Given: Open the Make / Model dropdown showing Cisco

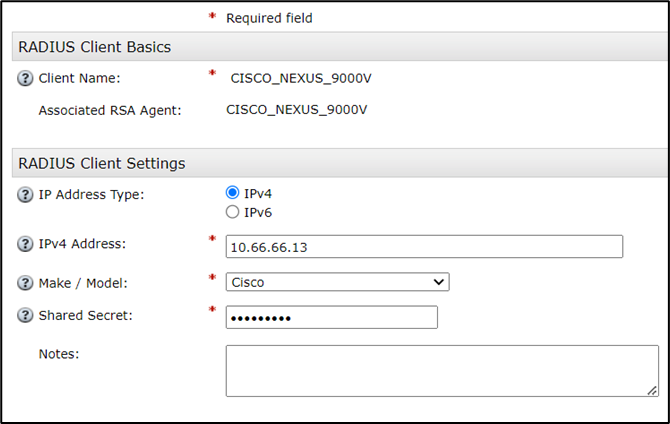Looking at the screenshot, I should pos(337,282).
